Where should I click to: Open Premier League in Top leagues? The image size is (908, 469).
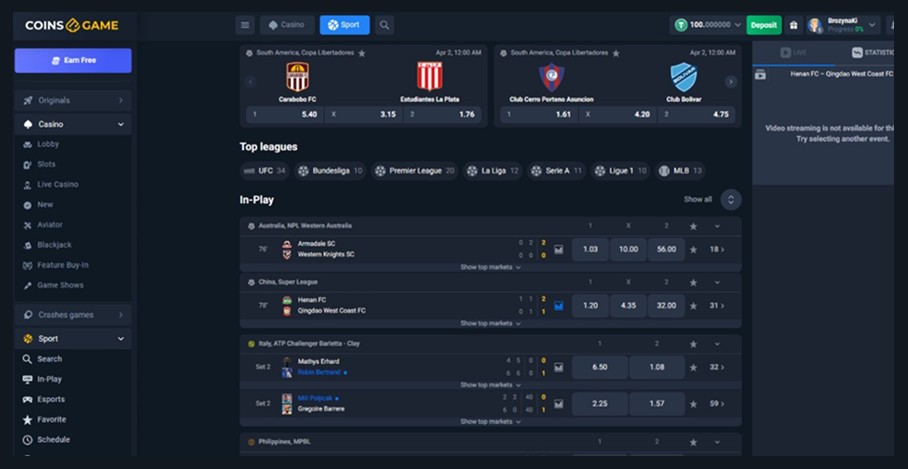(415, 171)
